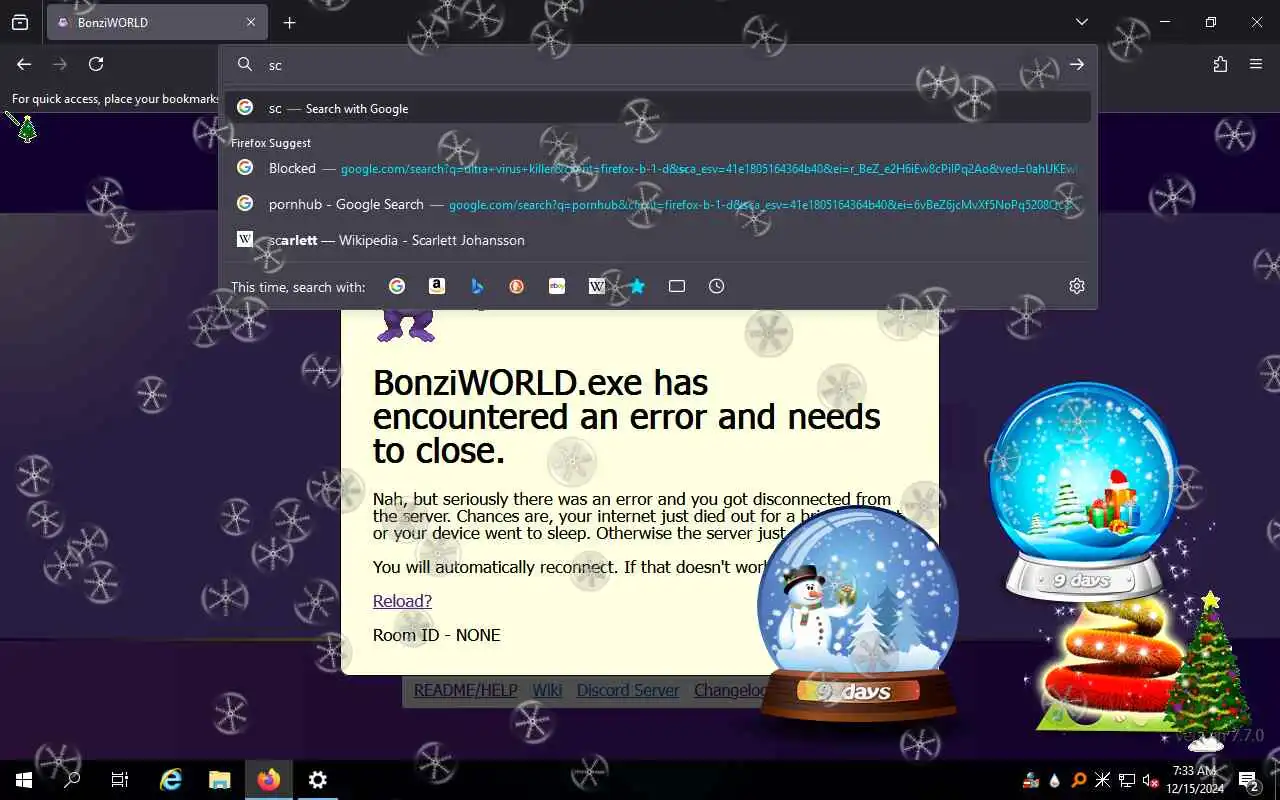
Task: Select the Scarlett Johansson Wikipedia suggestion
Action: pos(658,240)
